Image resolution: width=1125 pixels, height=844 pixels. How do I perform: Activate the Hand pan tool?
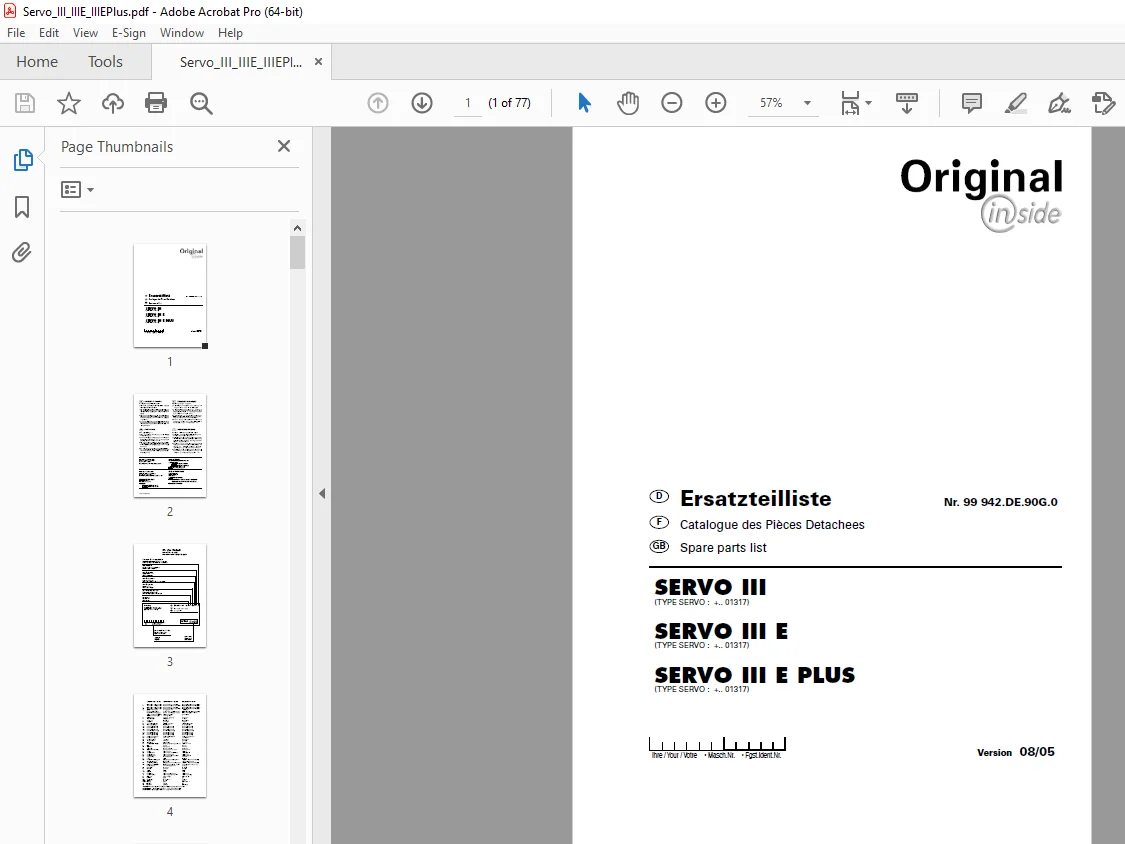tap(628, 103)
